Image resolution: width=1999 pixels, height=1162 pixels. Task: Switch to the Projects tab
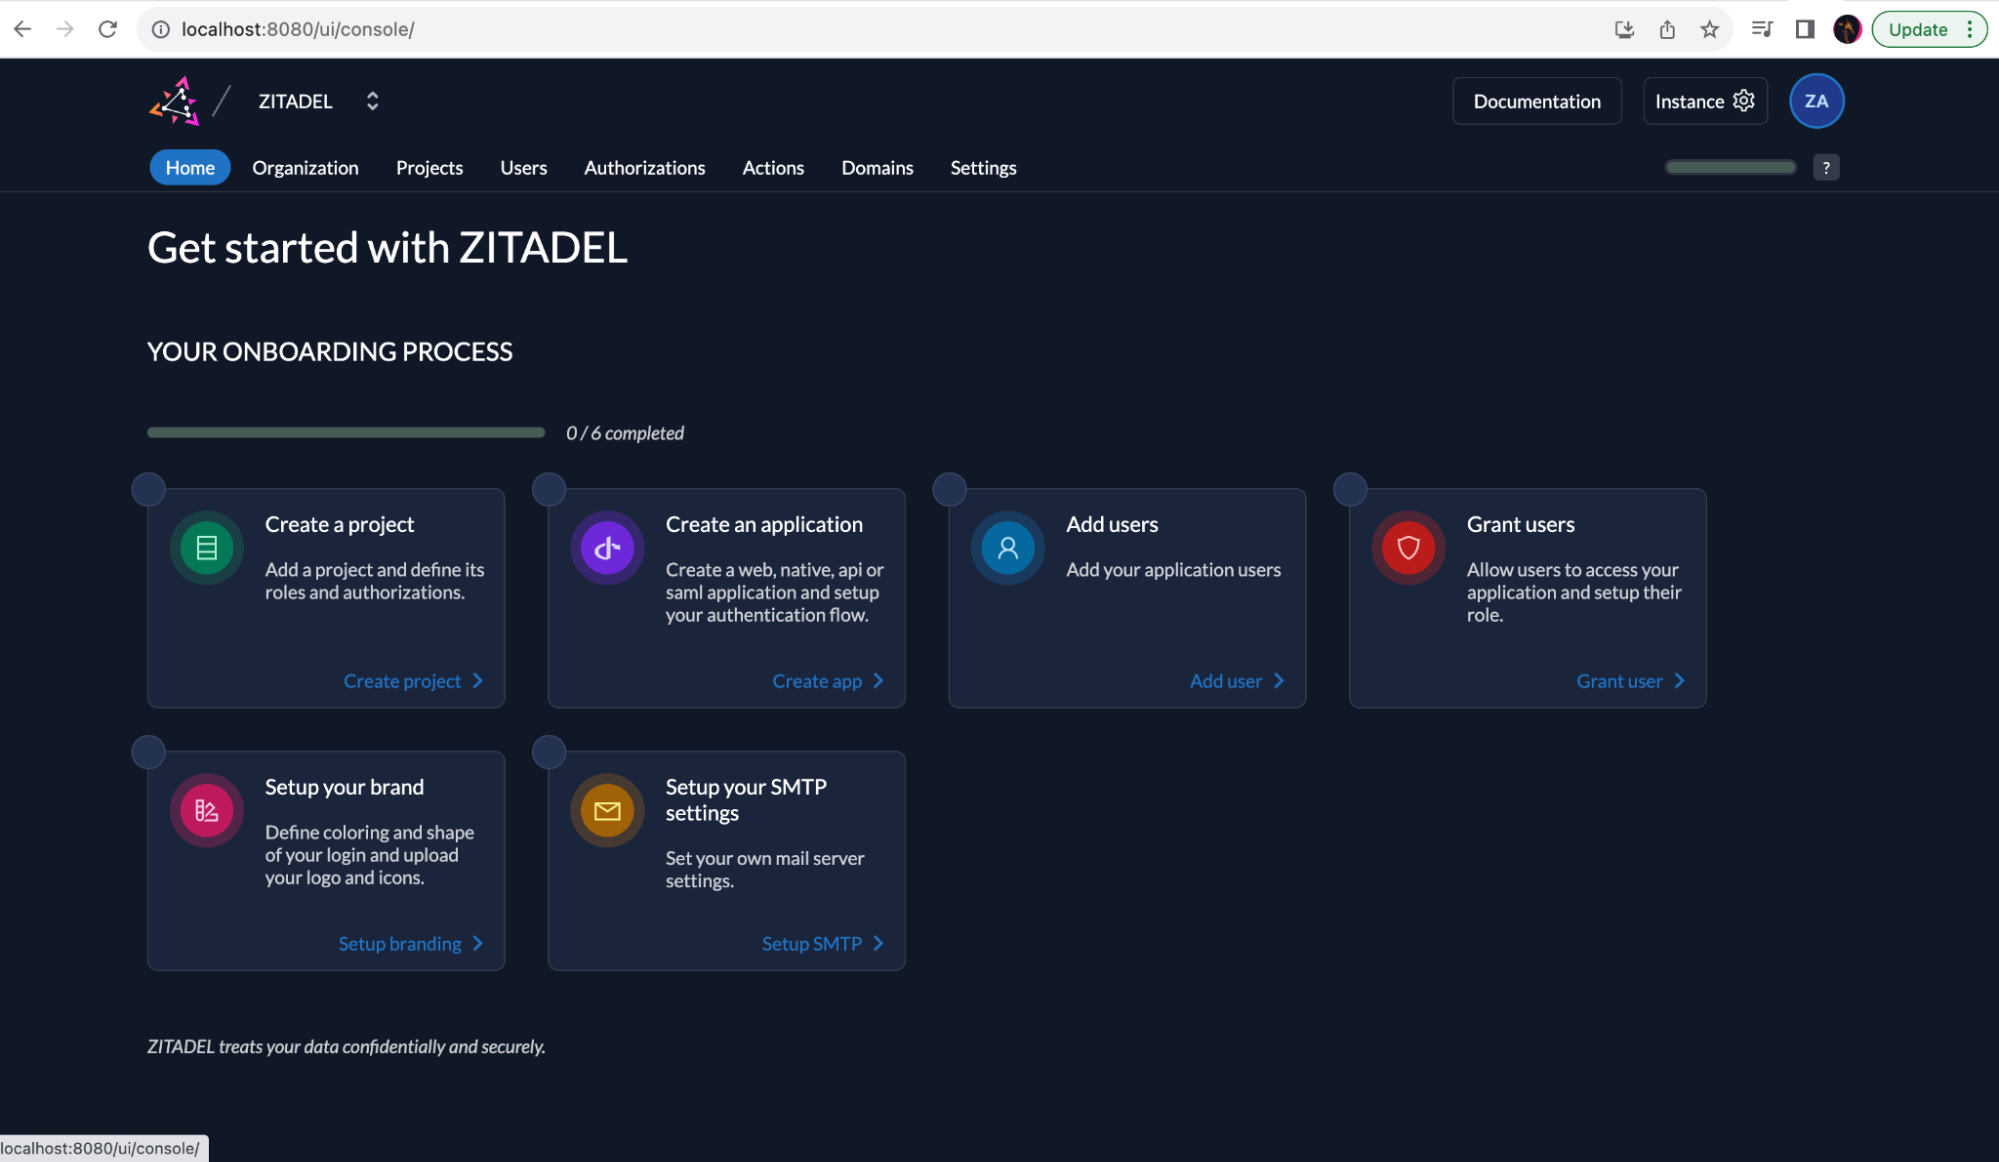click(x=429, y=168)
